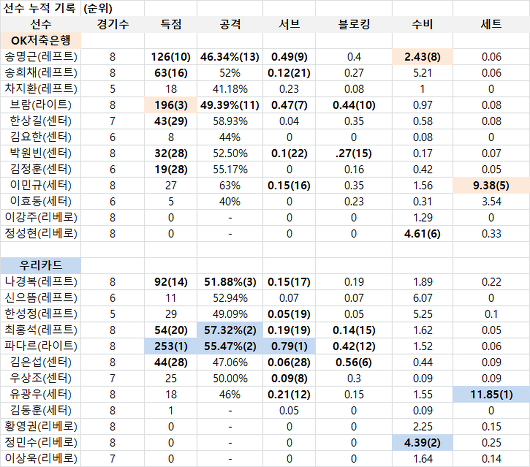The image size is (530, 467).
Task: Select player name 한성정(레프트)
Action: (41, 313)
